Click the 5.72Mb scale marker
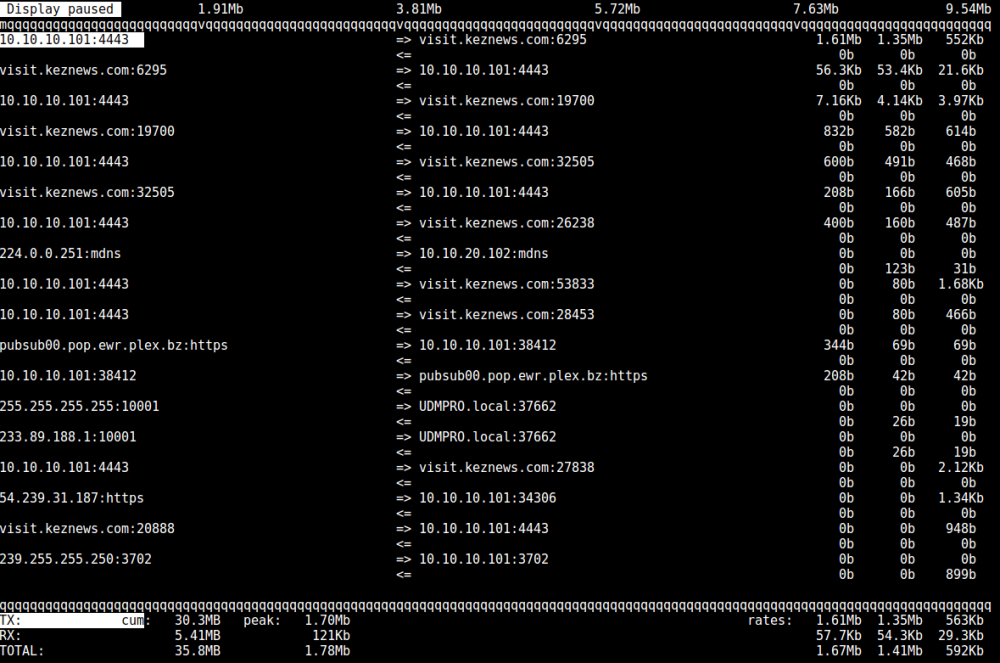Image resolution: width=1000 pixels, height=663 pixels. [617, 9]
